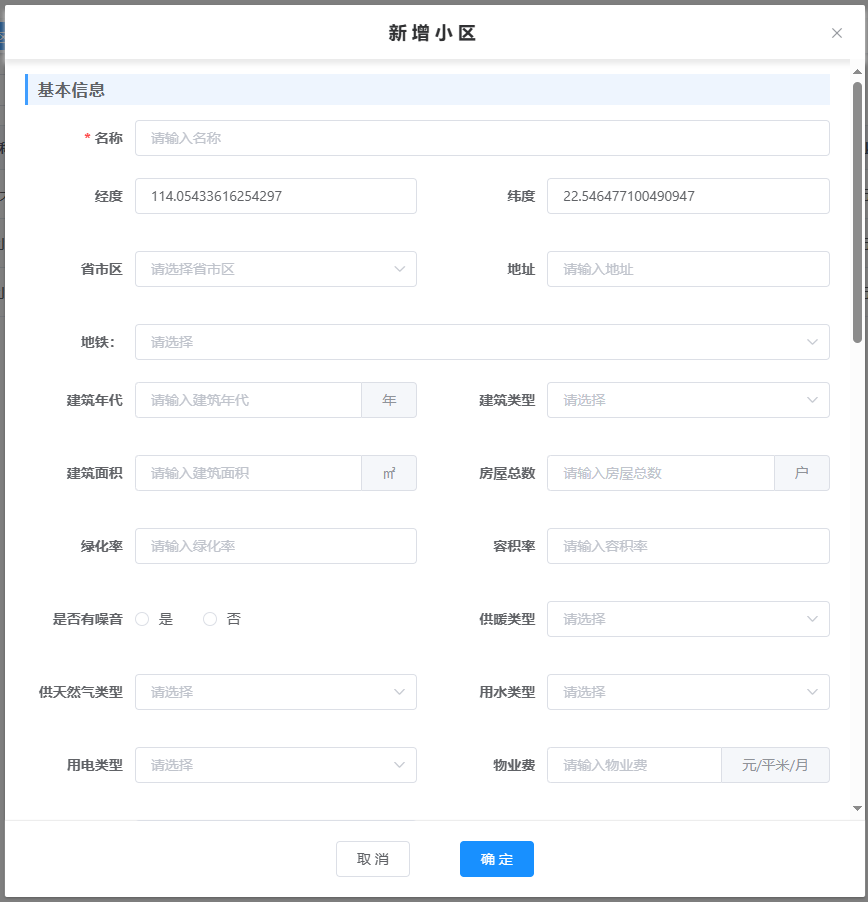Viewport: 868px width, 902px height.
Task: Expand the 供暖类型 dropdown
Action: click(687, 619)
